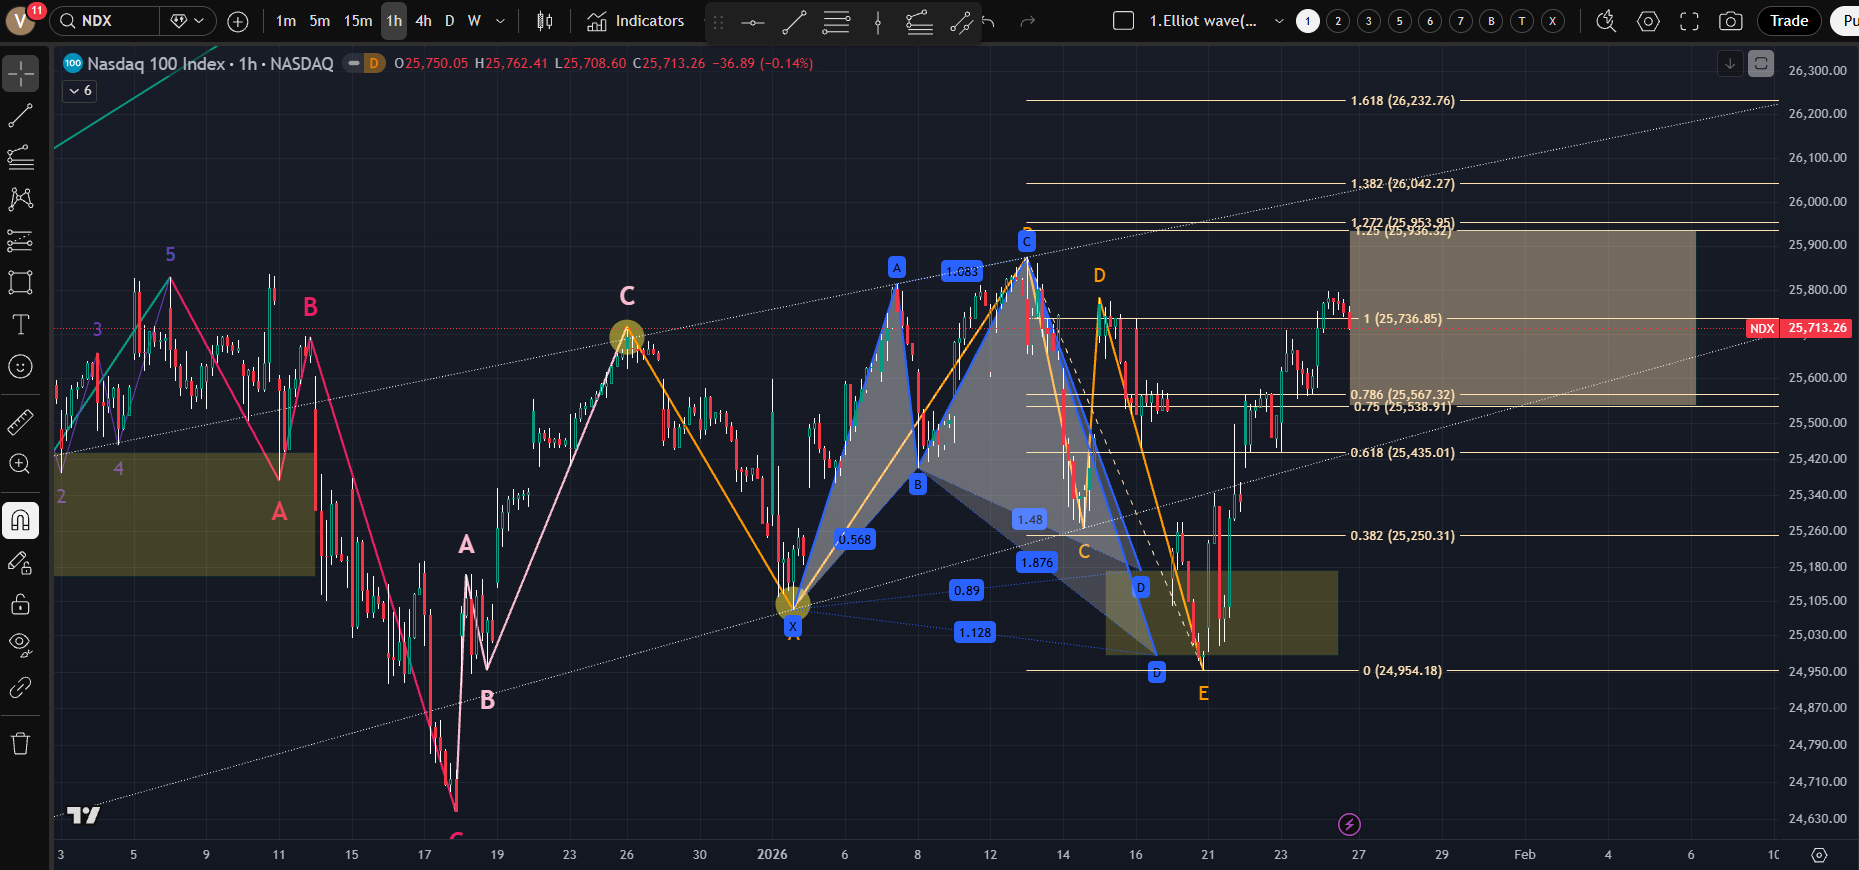Viewport: 1859px width, 870px height.
Task: Select the Measure ruler tool
Action: coord(20,422)
